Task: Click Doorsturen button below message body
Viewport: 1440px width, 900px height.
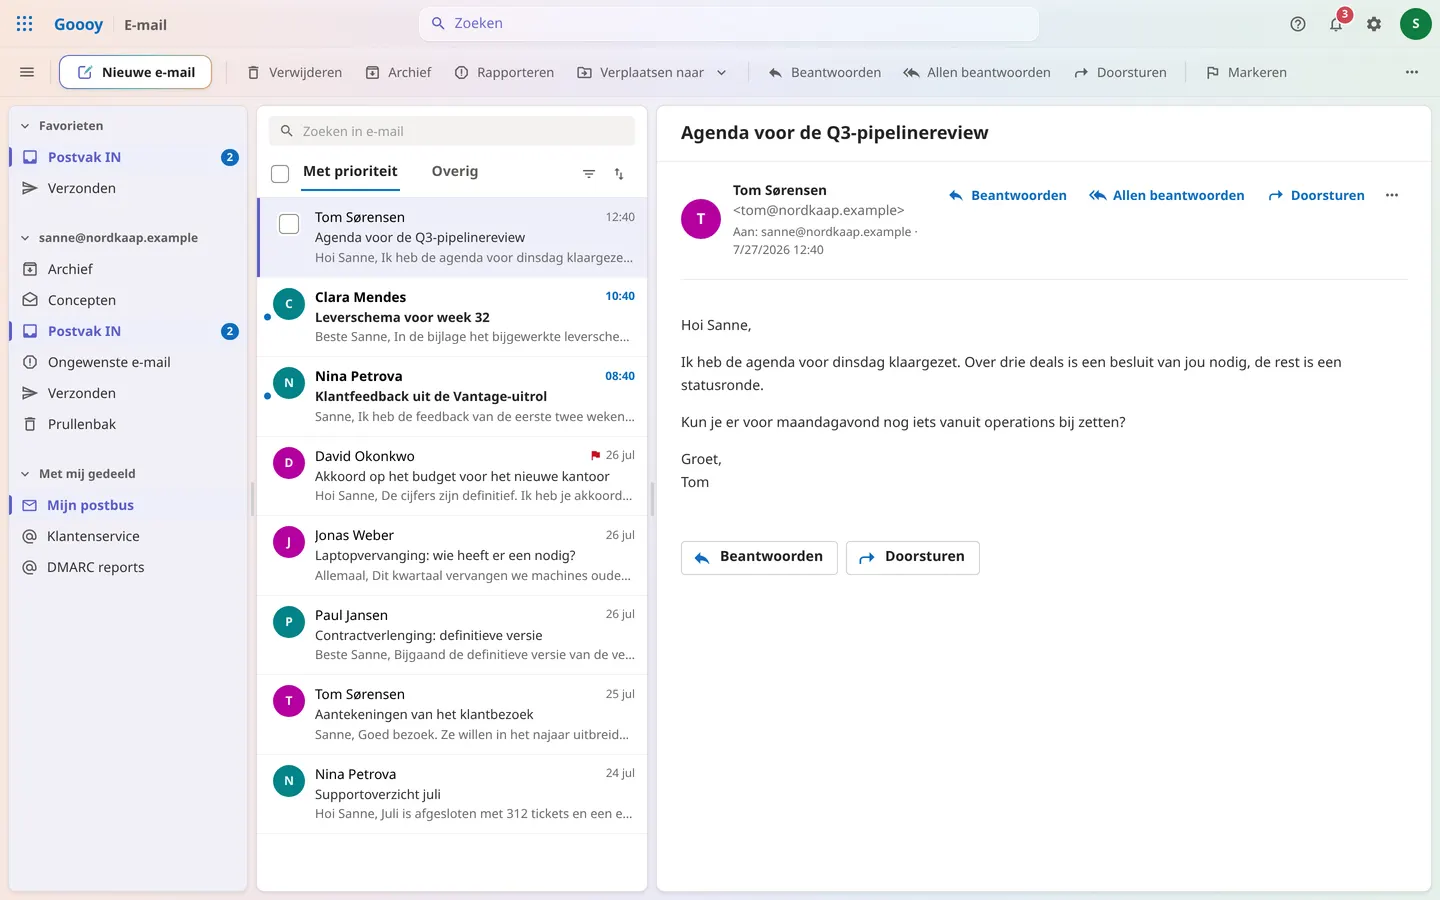Action: (912, 557)
